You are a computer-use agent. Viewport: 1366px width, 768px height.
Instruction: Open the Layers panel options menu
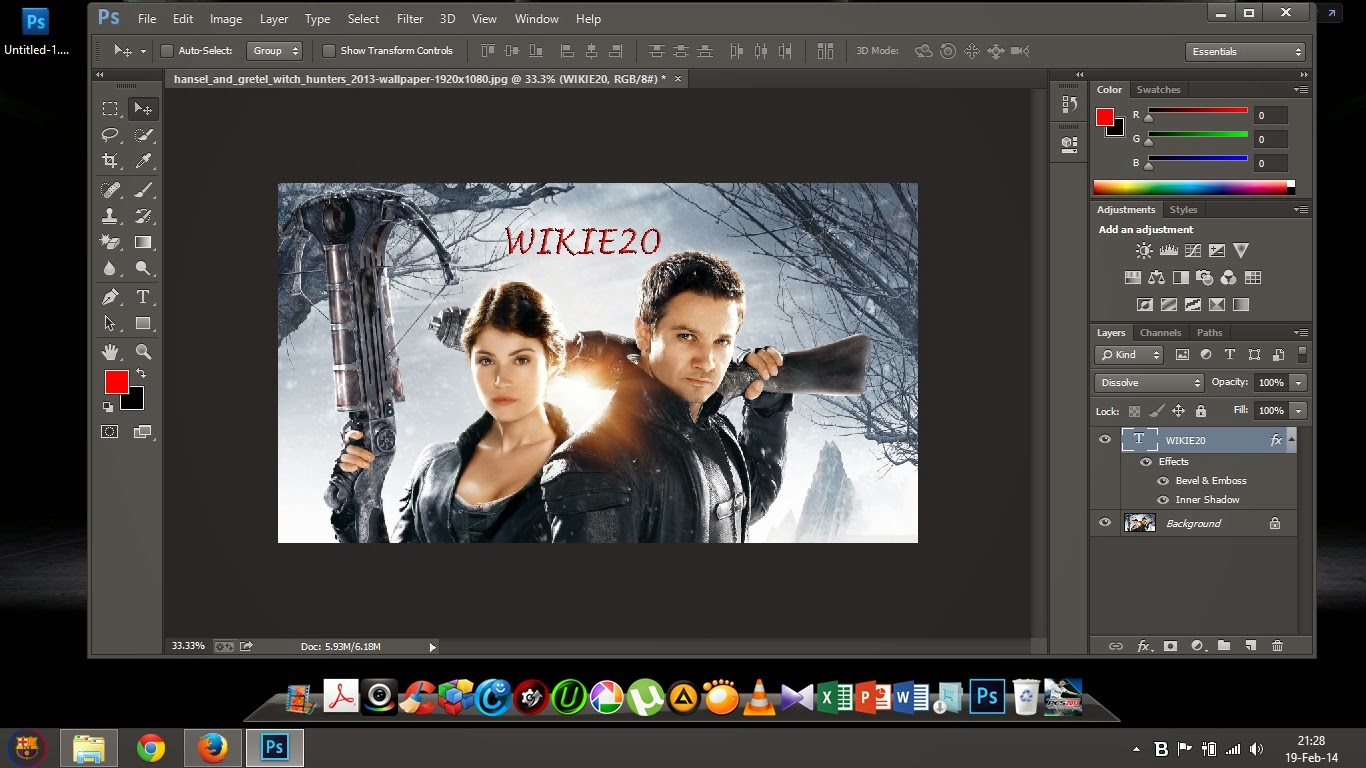point(1301,333)
